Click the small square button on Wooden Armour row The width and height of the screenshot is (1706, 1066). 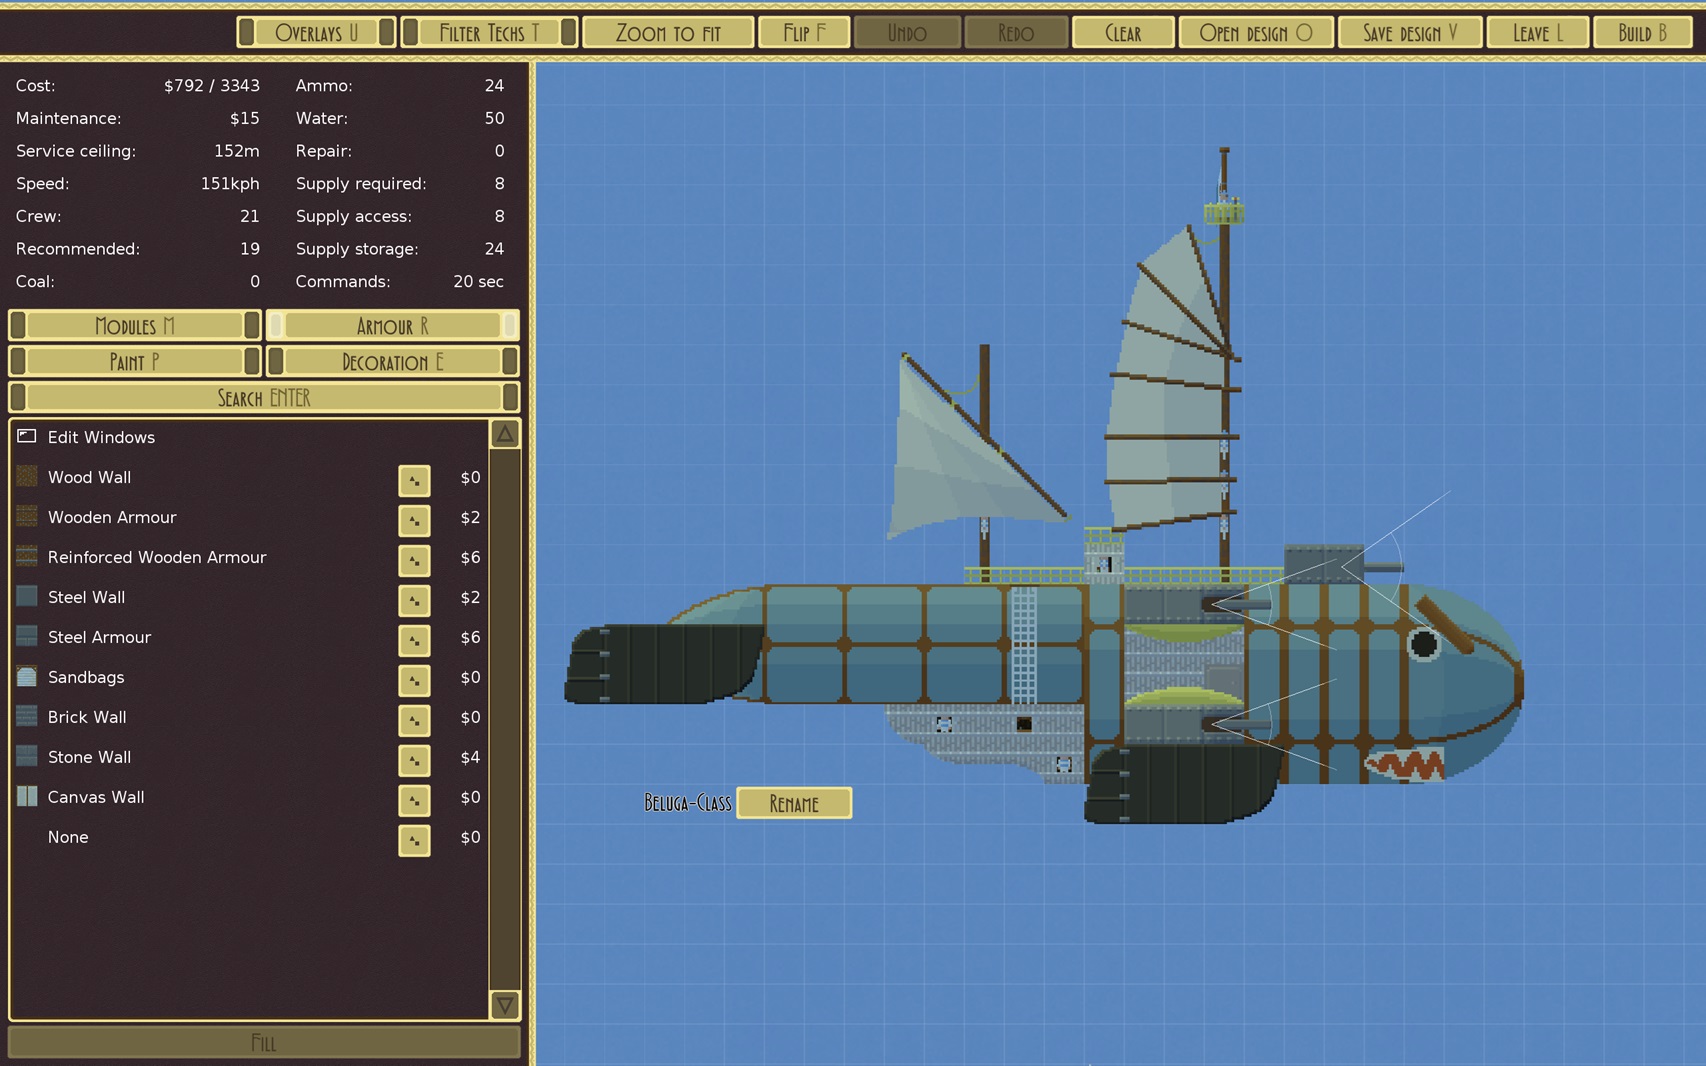pos(414,520)
